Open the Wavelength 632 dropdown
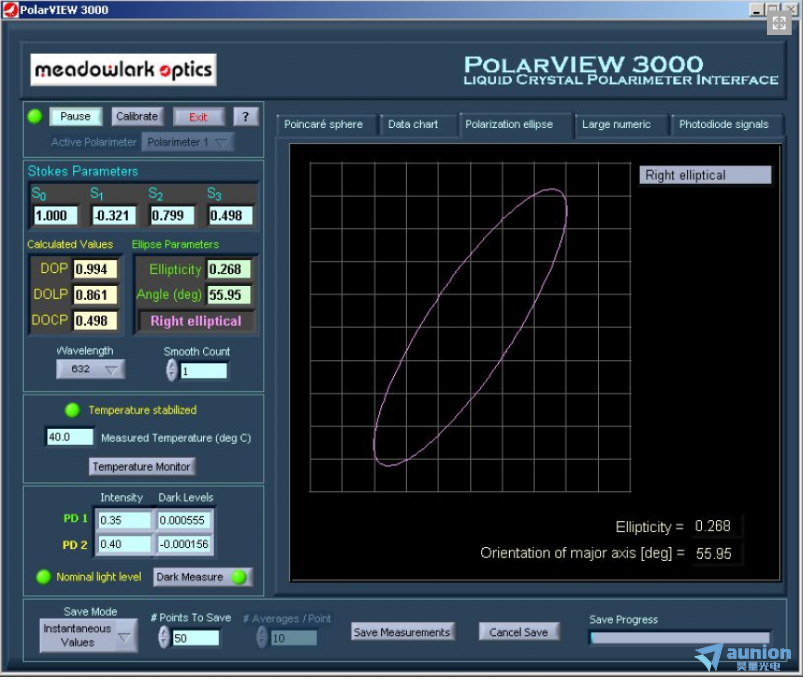 (x=90, y=370)
